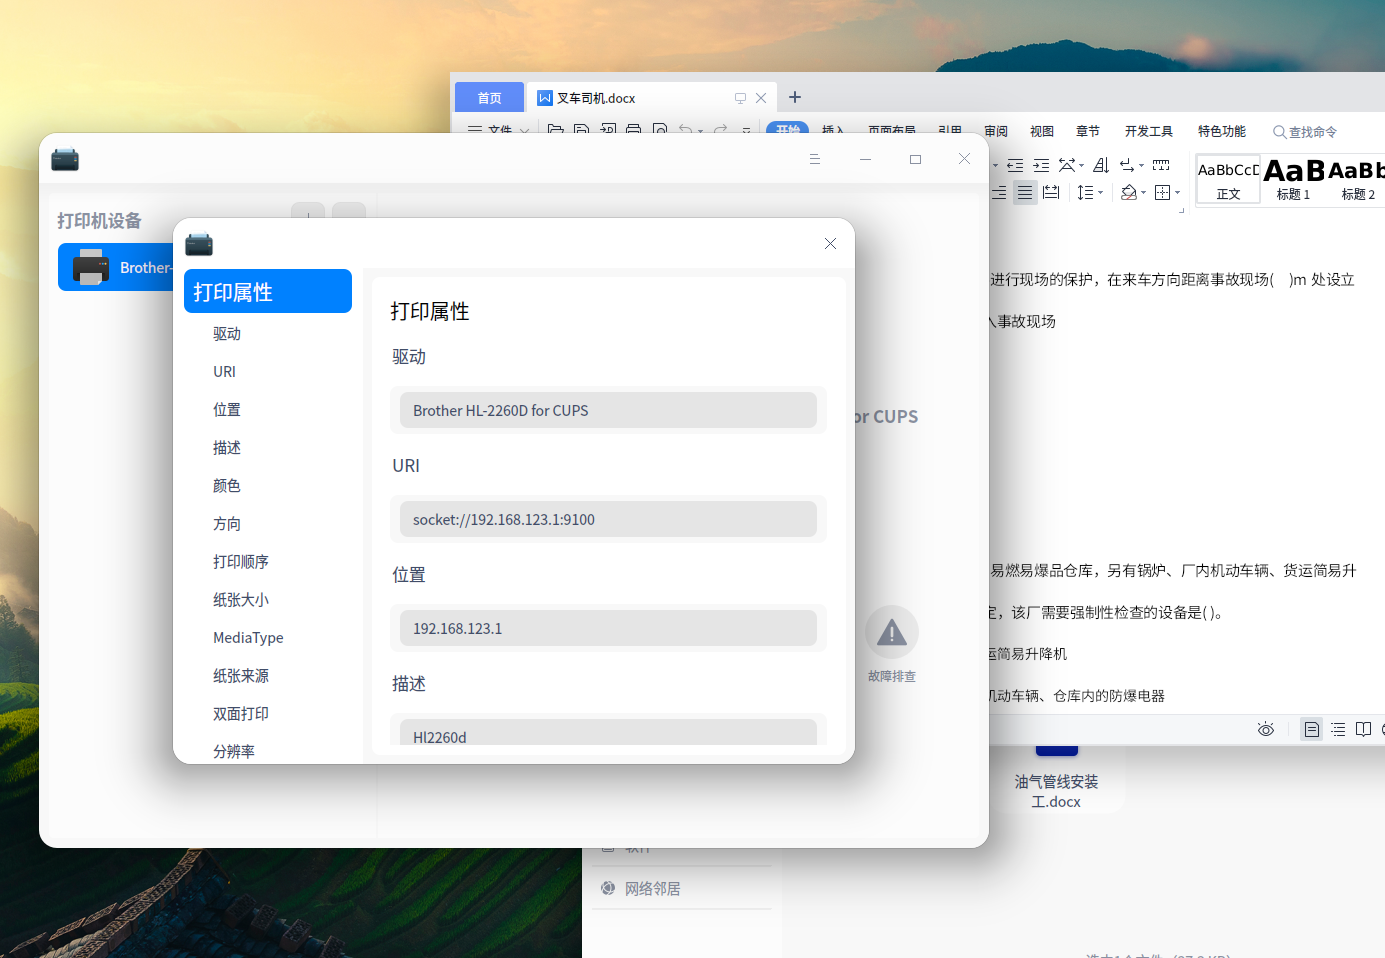The height and width of the screenshot is (958, 1385).
Task: Switch to the 插入 ribbon tab
Action: (834, 131)
